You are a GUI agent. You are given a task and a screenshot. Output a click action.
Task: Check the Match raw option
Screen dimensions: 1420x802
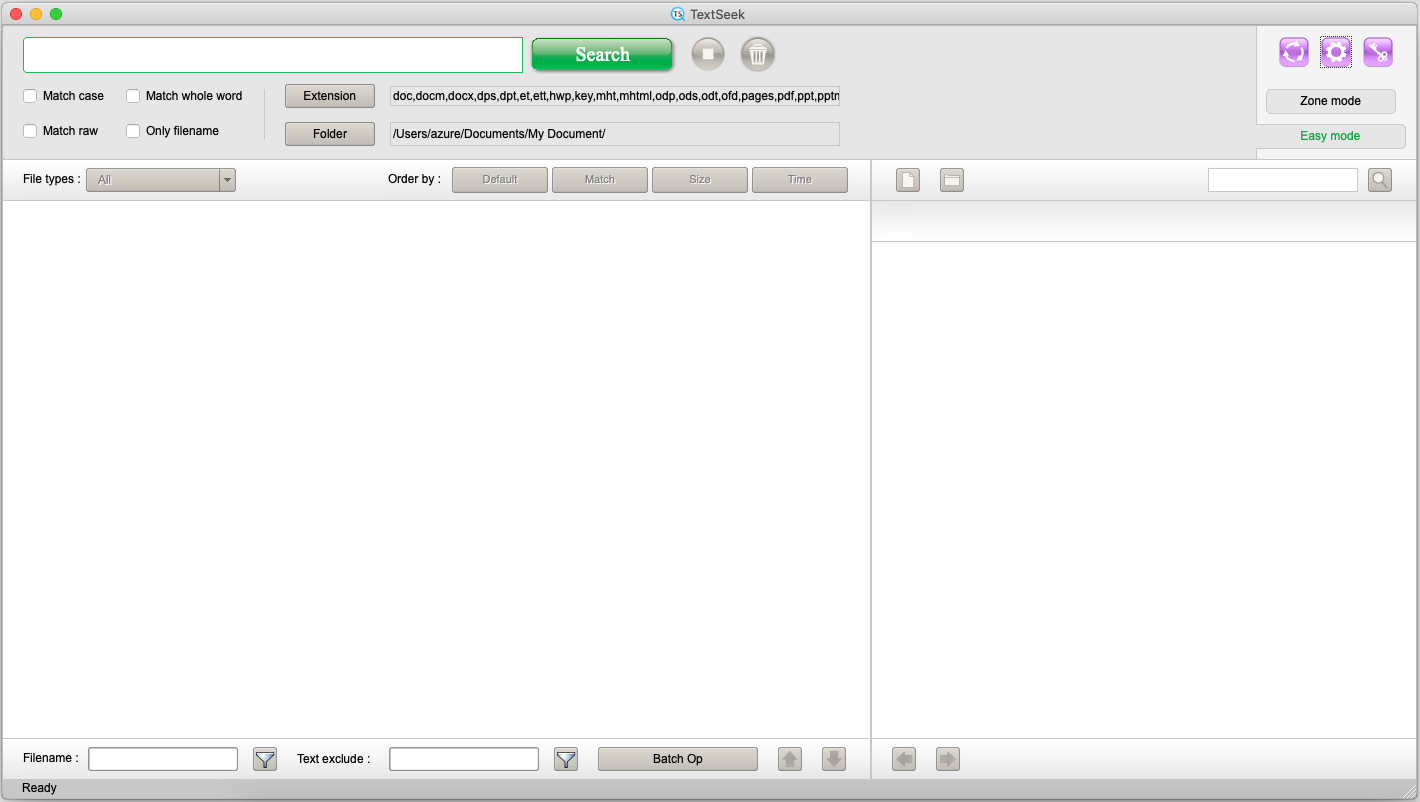coord(31,131)
